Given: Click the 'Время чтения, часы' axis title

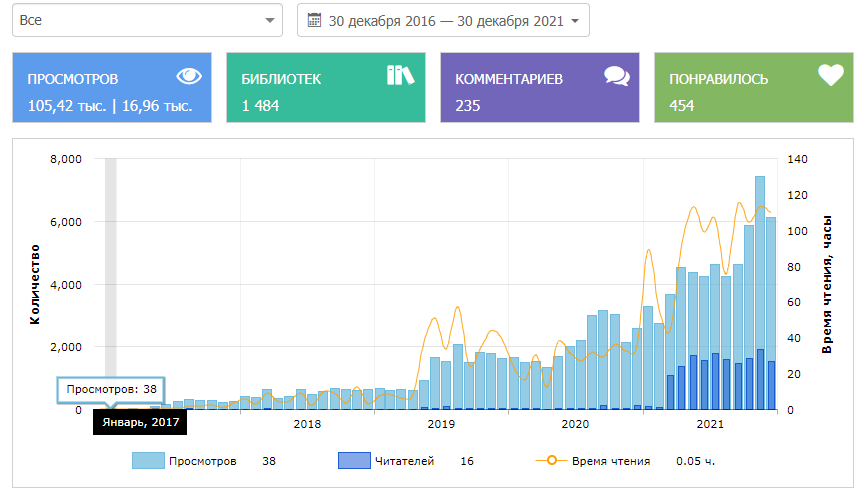Looking at the screenshot, I should point(827,284).
